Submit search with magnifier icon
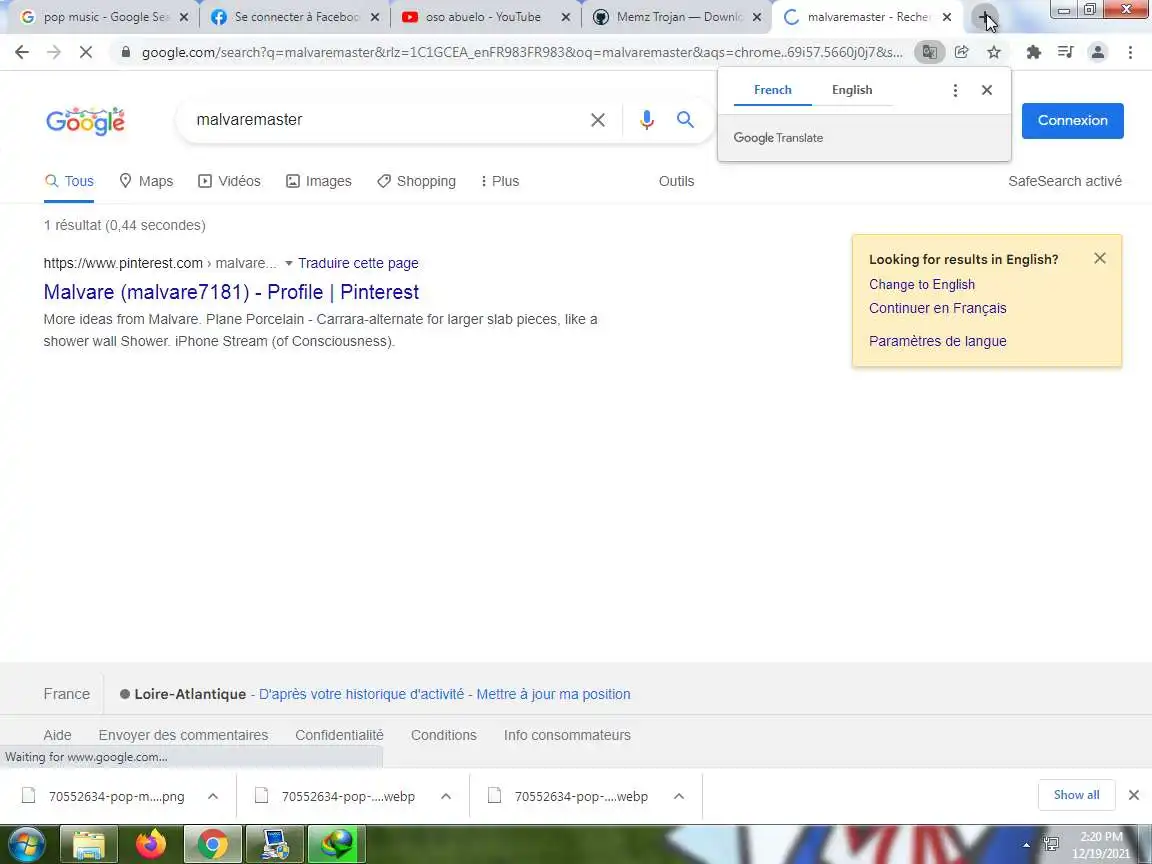The width and height of the screenshot is (1152, 864). pos(685,120)
